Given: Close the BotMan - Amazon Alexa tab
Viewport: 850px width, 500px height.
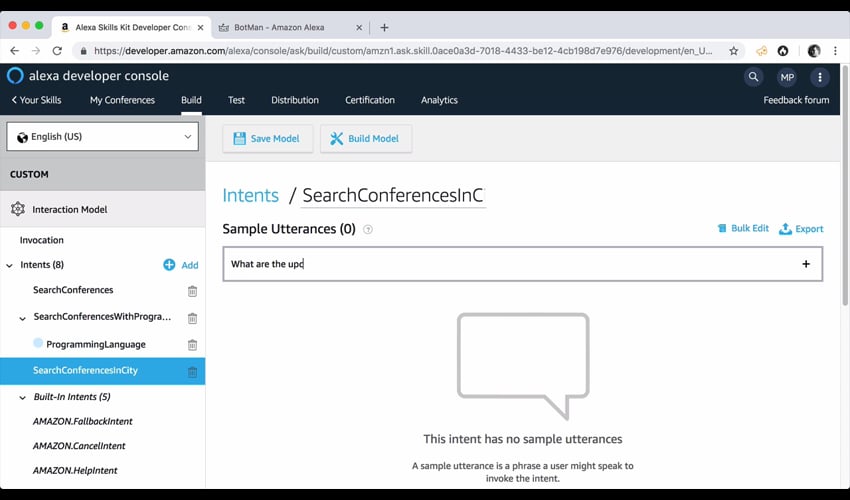Looking at the screenshot, I should point(359,28).
